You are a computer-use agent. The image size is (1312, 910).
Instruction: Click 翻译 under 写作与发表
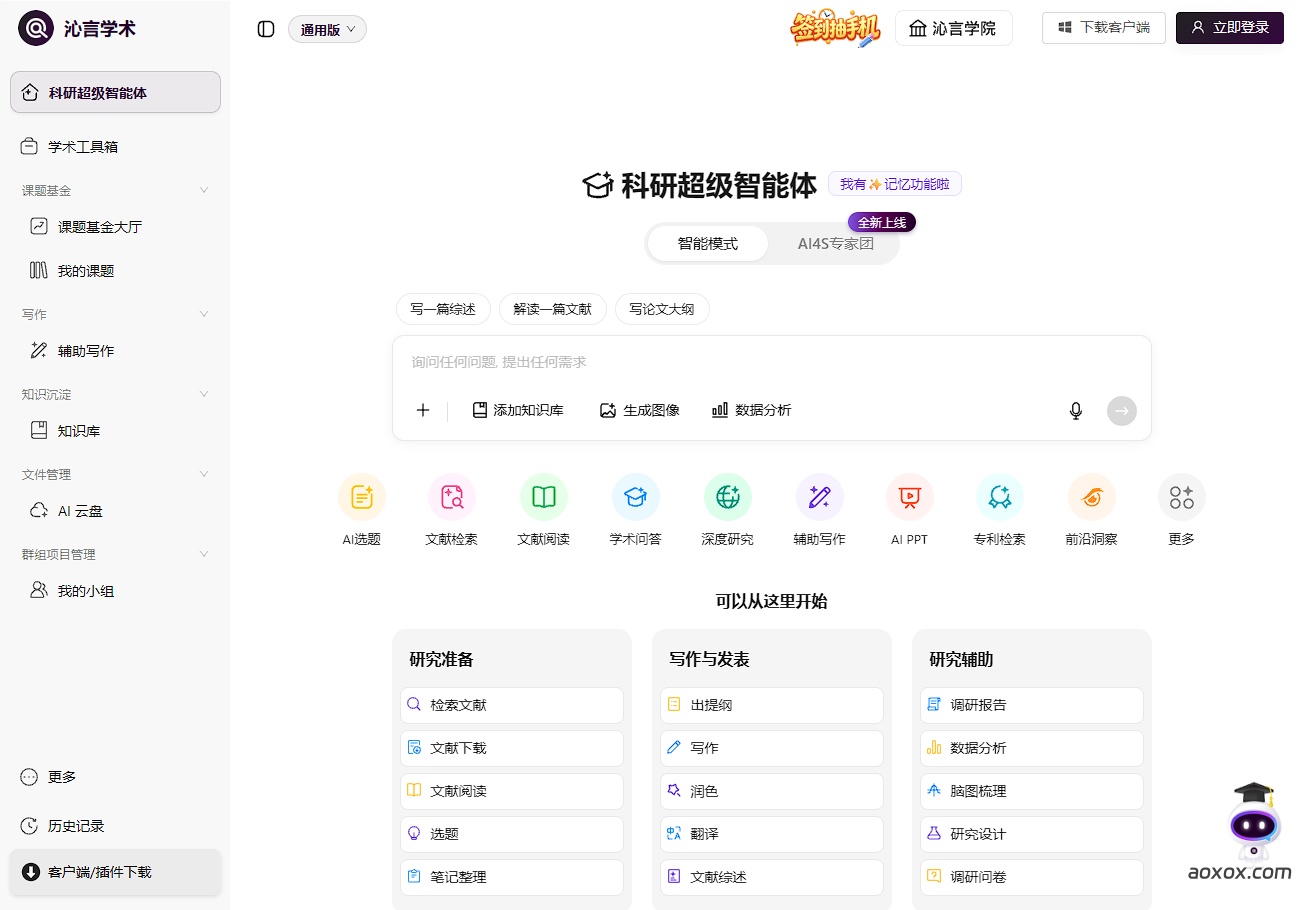pyautogui.click(x=772, y=834)
